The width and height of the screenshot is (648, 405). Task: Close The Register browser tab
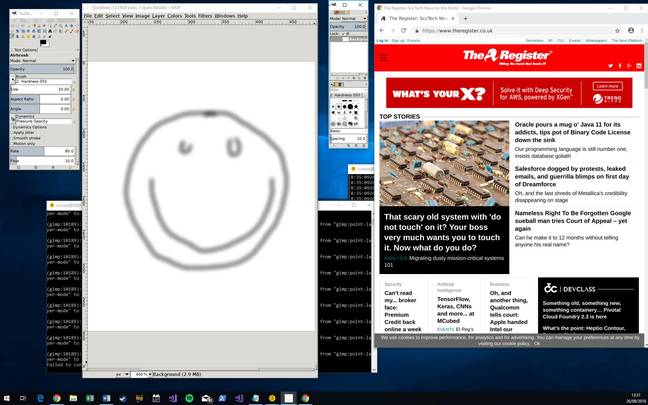click(x=453, y=19)
